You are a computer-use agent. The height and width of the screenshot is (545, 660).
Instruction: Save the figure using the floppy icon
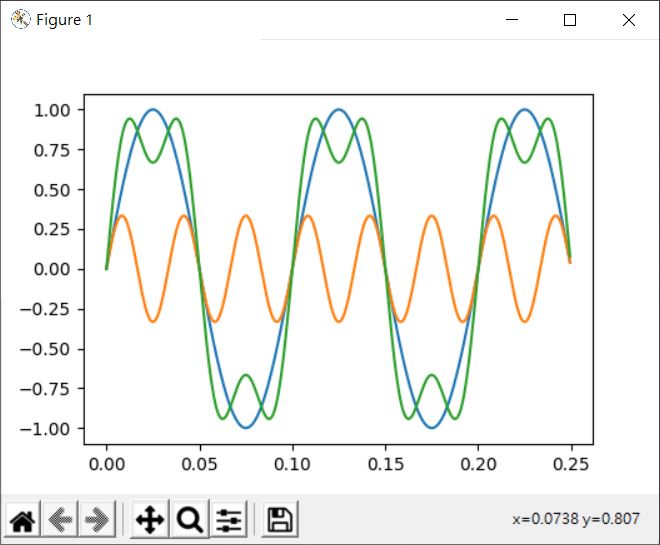click(280, 519)
